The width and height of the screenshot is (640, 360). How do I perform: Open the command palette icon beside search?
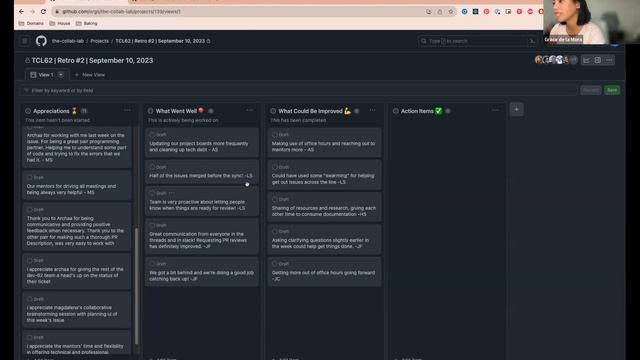coord(532,41)
